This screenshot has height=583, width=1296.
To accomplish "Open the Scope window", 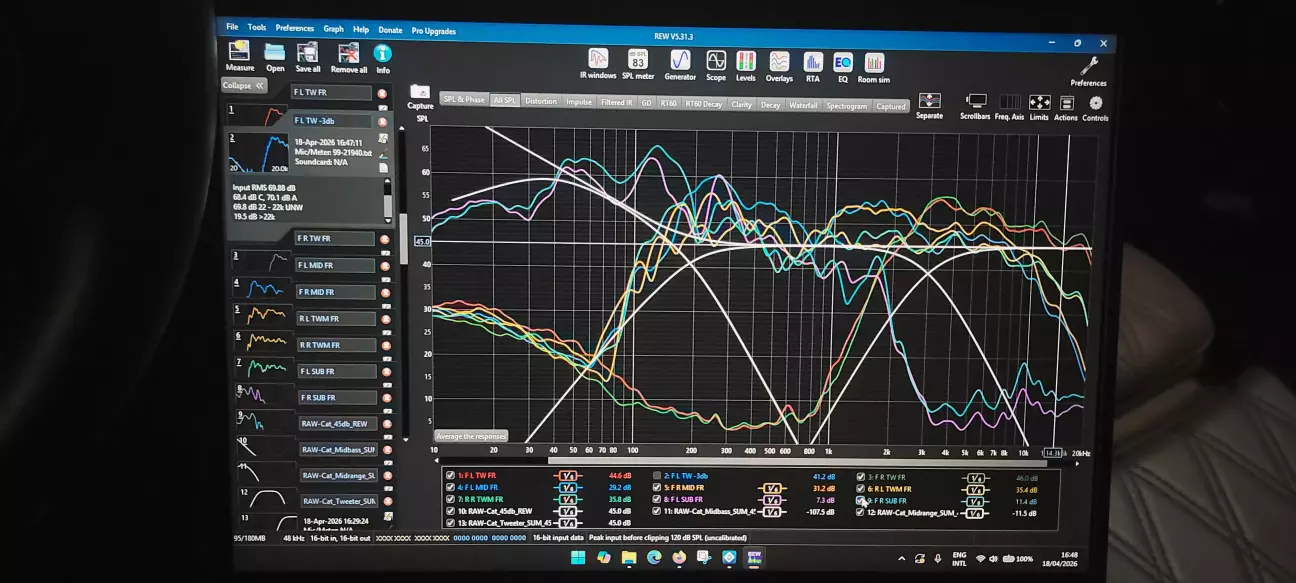I will pyautogui.click(x=716, y=64).
